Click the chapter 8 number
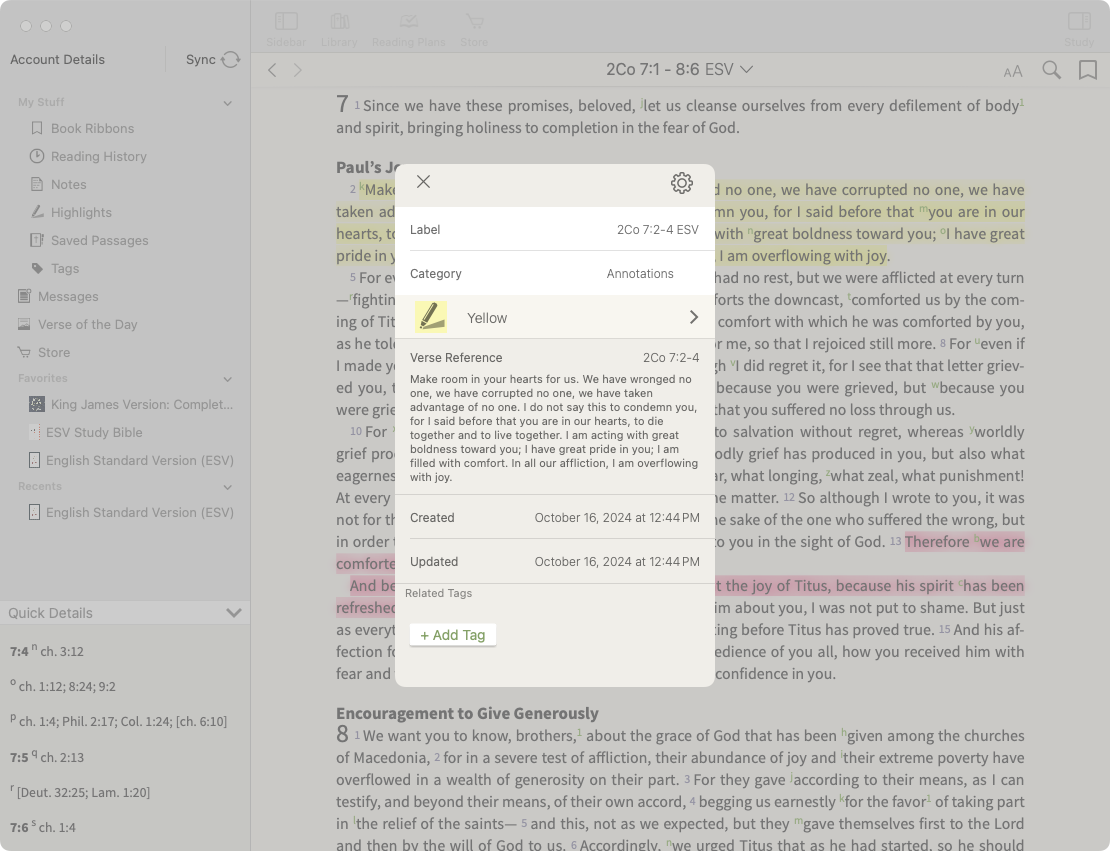 coord(343,734)
